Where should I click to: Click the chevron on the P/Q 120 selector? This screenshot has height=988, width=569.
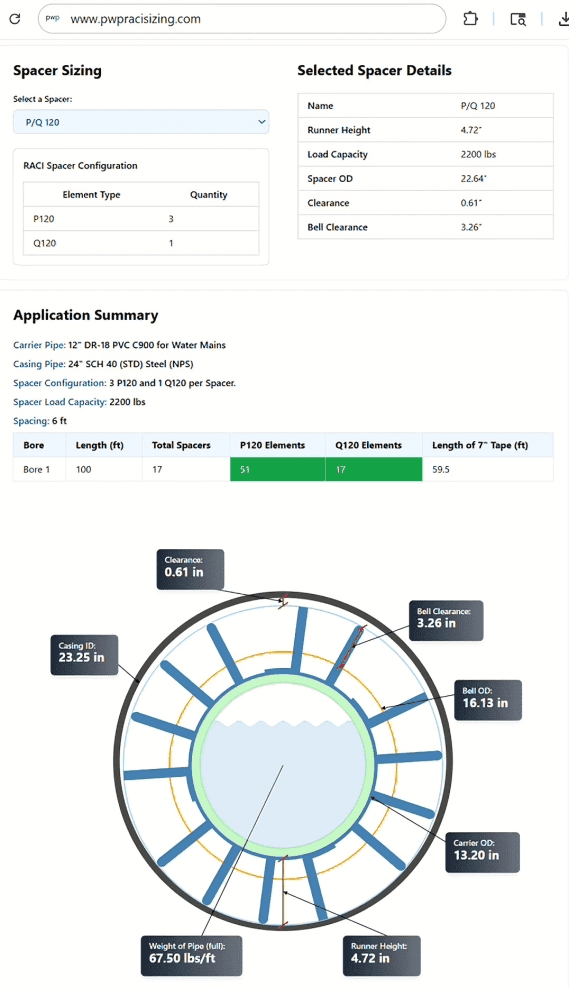pyautogui.click(x=262, y=122)
